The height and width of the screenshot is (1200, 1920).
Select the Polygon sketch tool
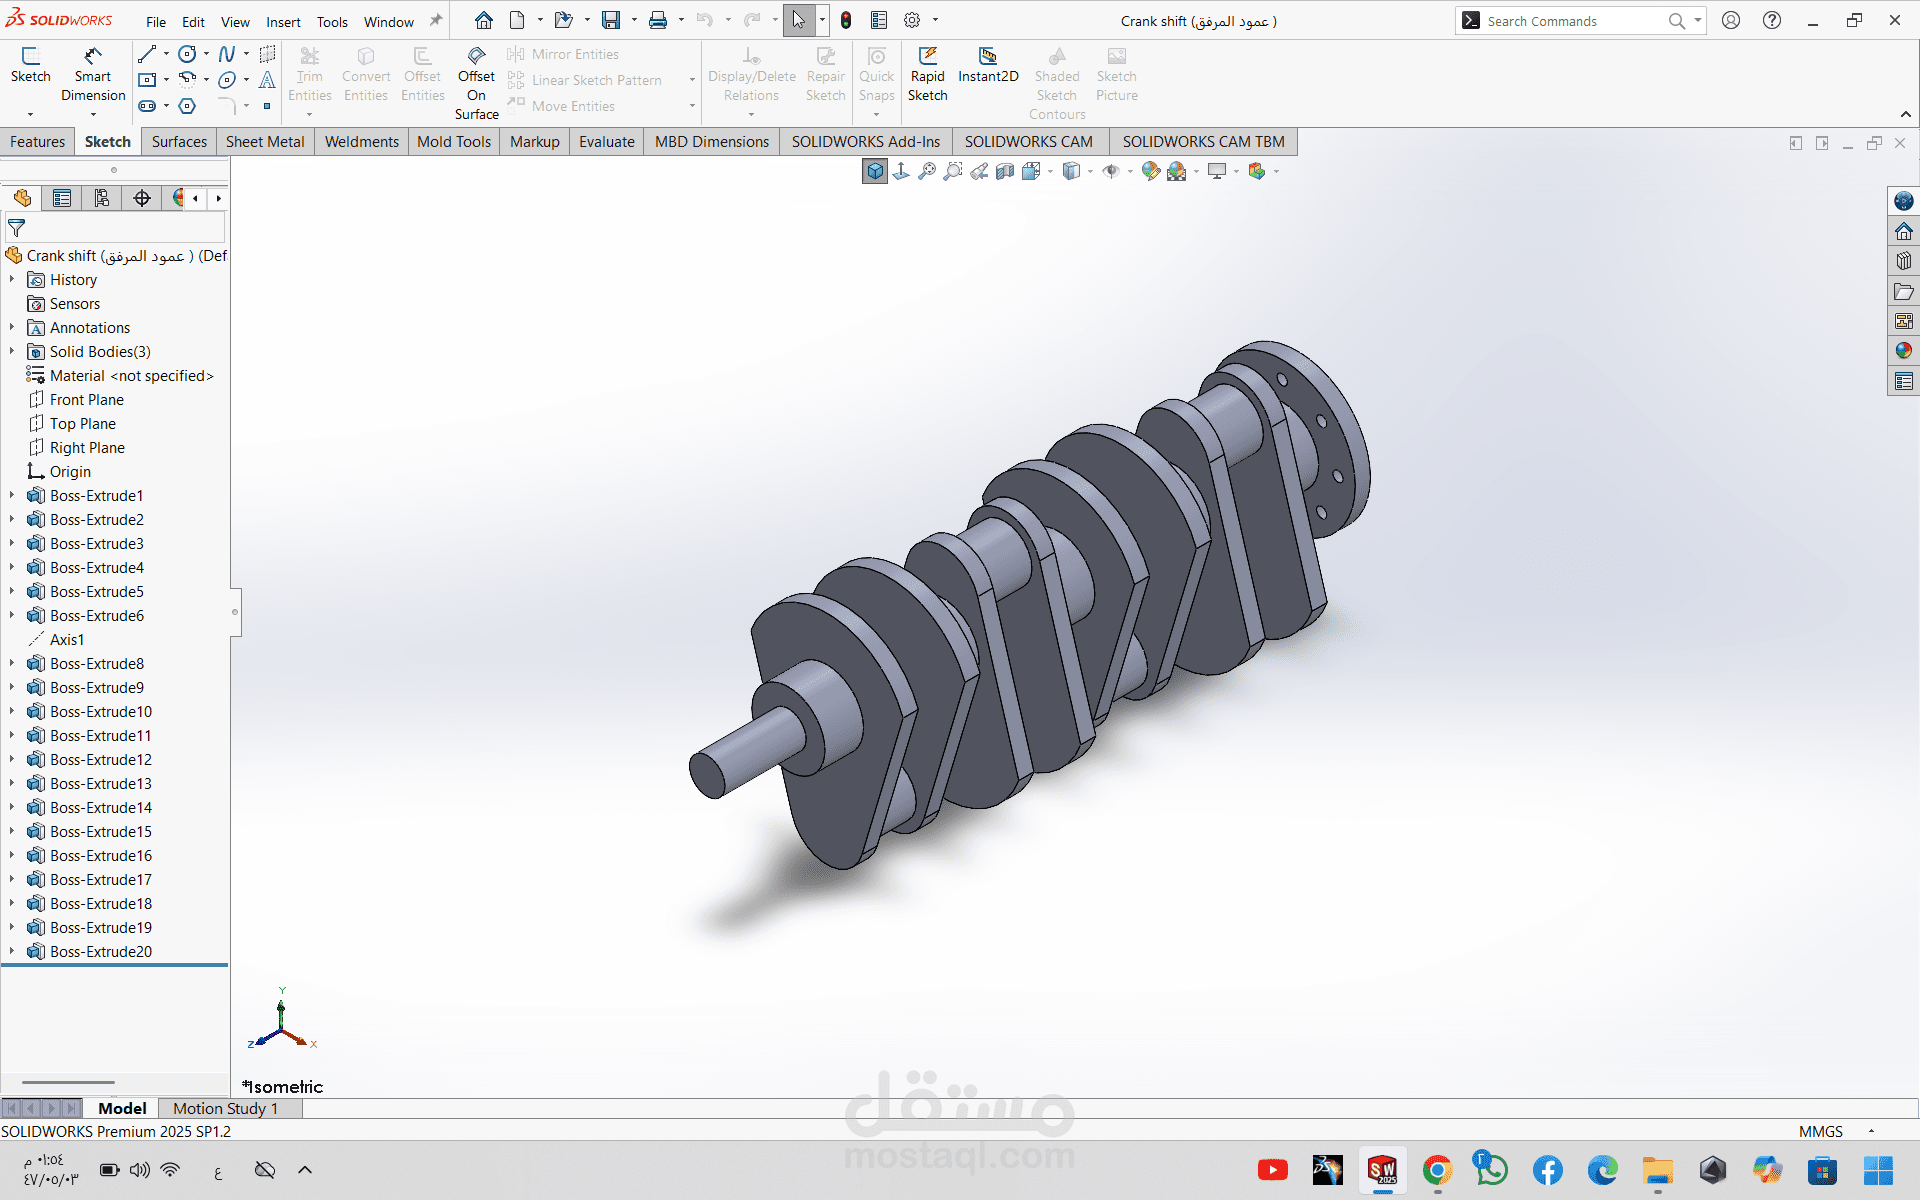[187, 106]
